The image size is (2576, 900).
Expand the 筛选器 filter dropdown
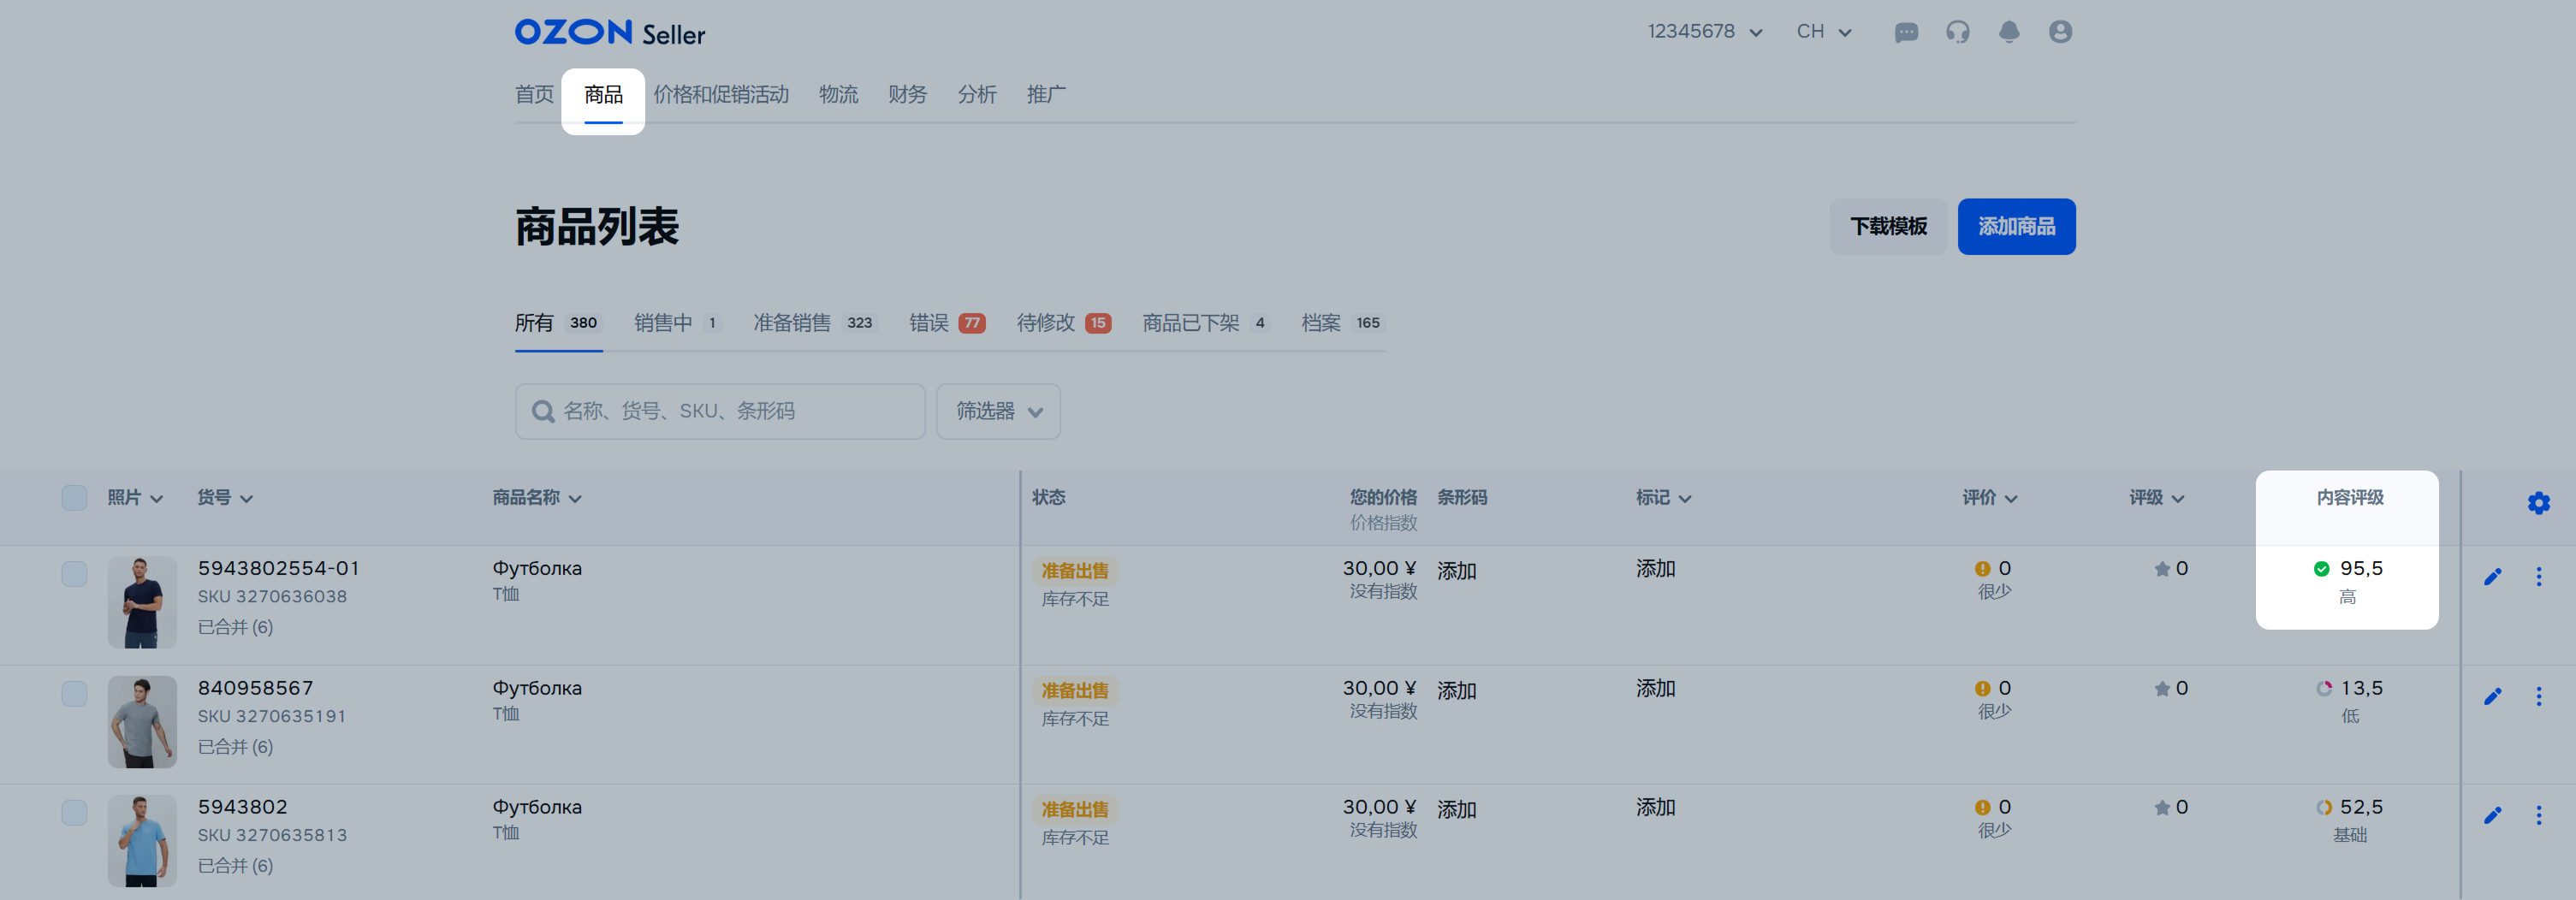coord(998,411)
